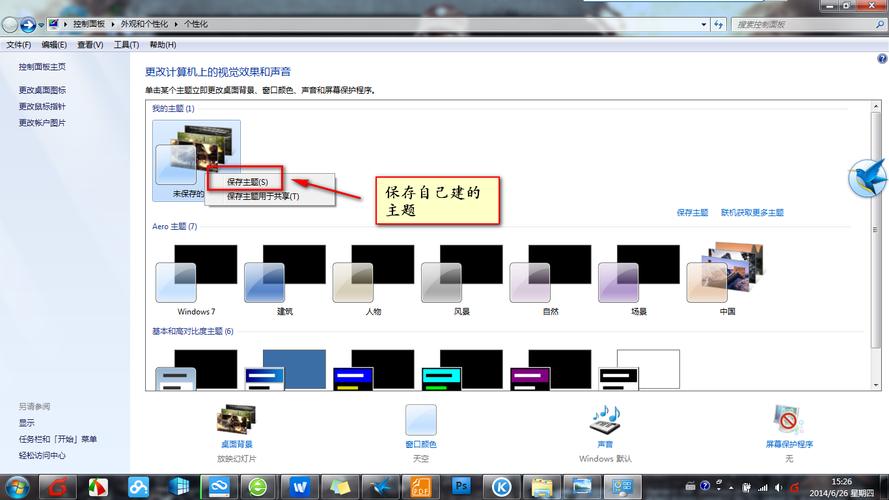Apply the 建筑 Aero theme
This screenshot has width=889, height=500.
[x=285, y=280]
